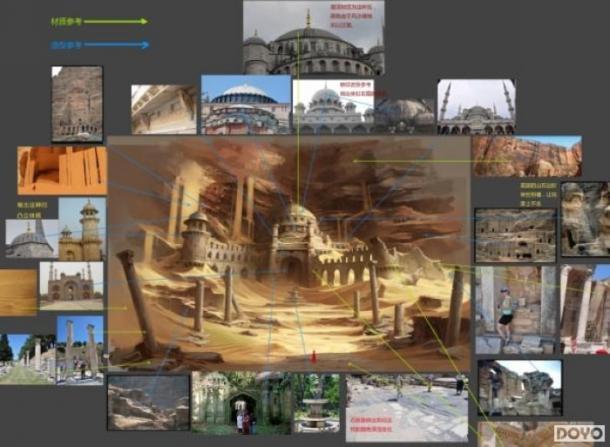610x447 pixels.
Task: Select the ruined pillars photo beside the tourist photo
Action: click(585, 310)
